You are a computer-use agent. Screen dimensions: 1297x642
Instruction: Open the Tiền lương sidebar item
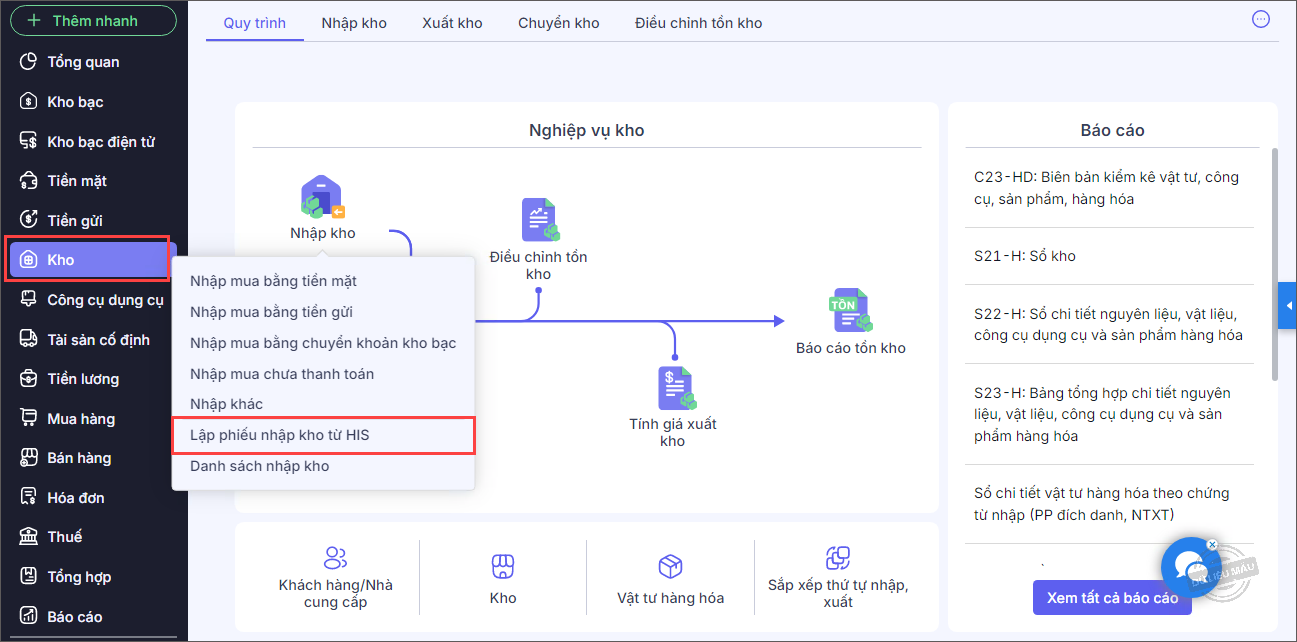point(83,379)
